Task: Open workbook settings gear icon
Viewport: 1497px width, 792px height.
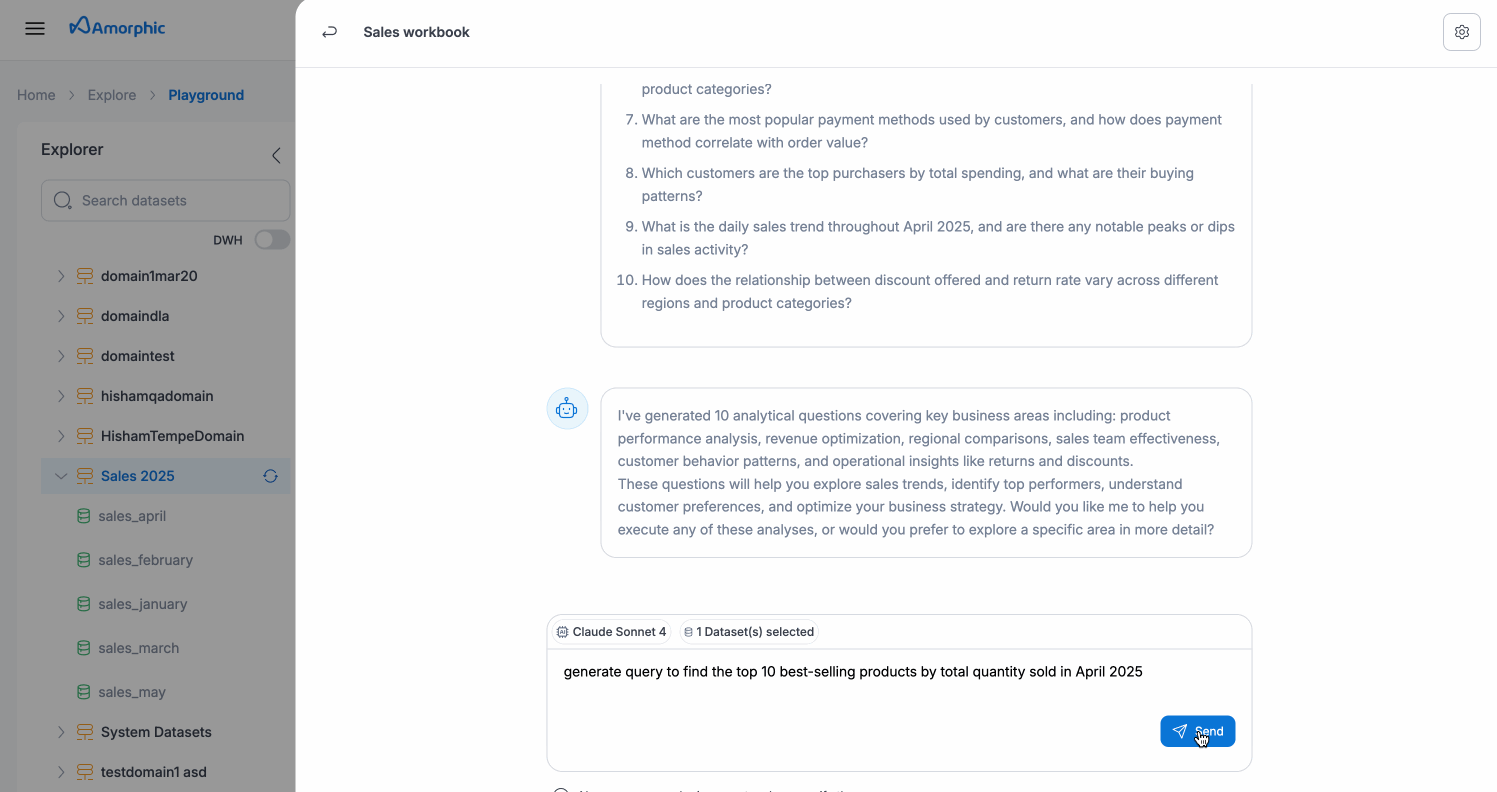Action: [1461, 32]
